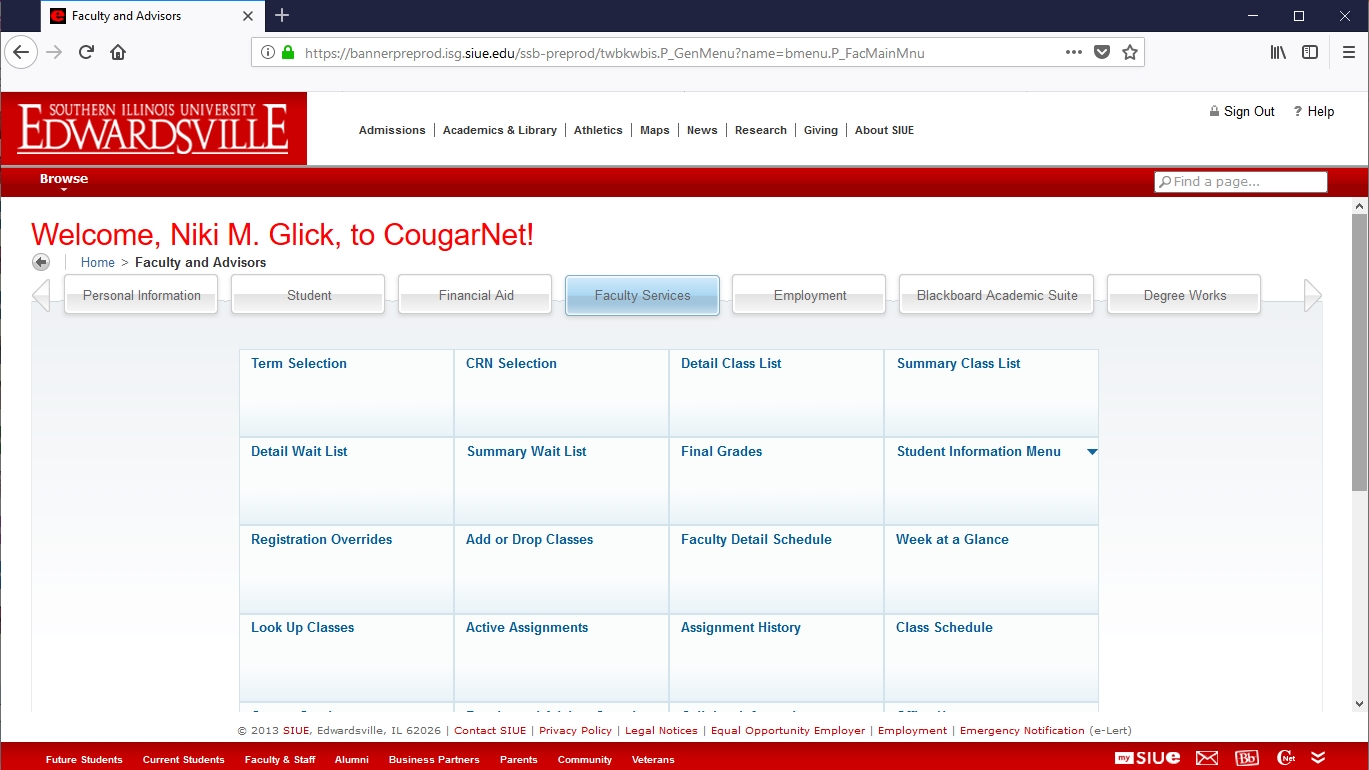Open the Final Grades link

(721, 452)
